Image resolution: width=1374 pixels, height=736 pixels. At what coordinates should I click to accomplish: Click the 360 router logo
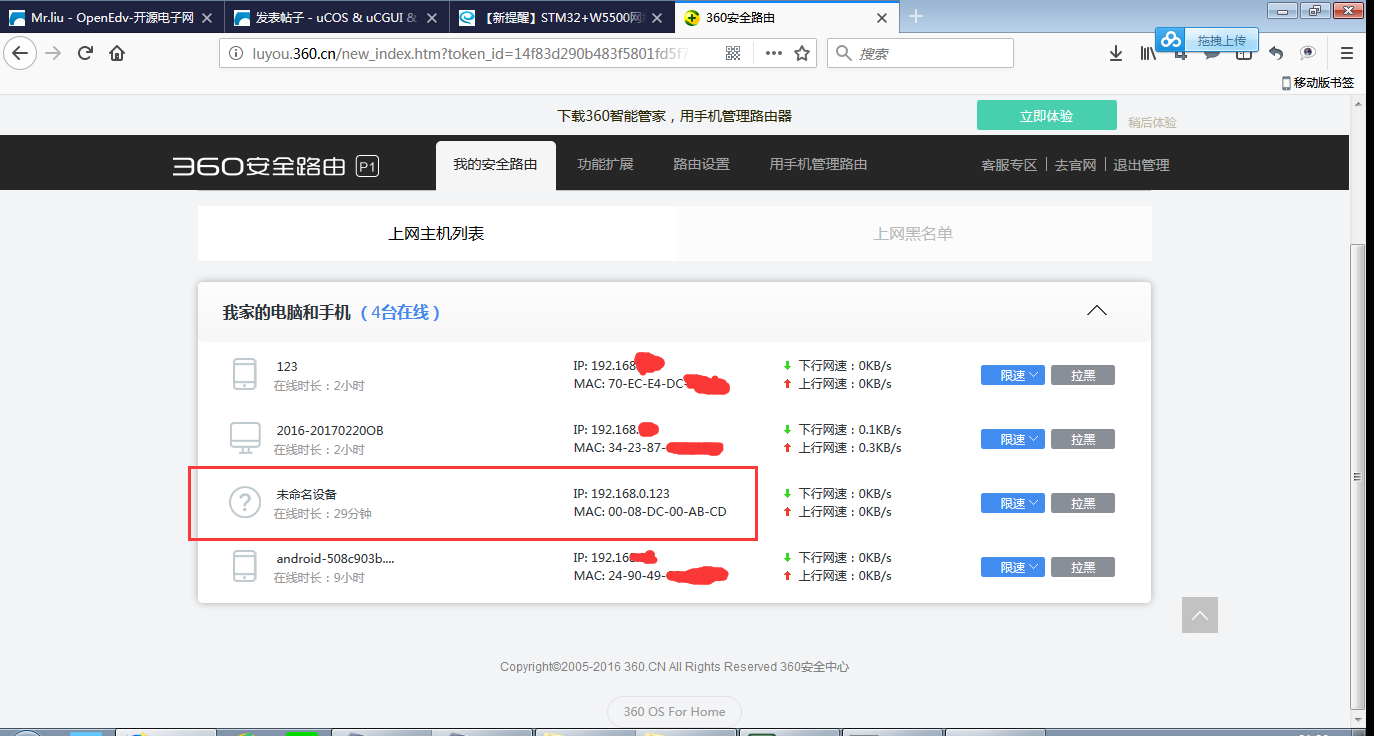coord(275,166)
